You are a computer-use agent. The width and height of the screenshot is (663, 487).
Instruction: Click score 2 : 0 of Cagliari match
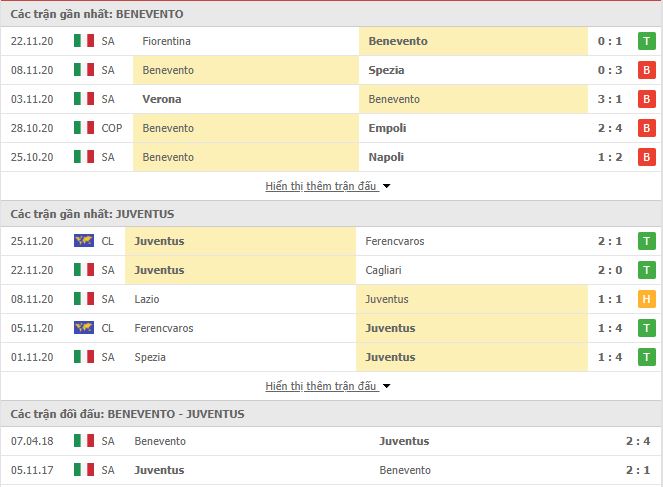pyautogui.click(x=610, y=270)
